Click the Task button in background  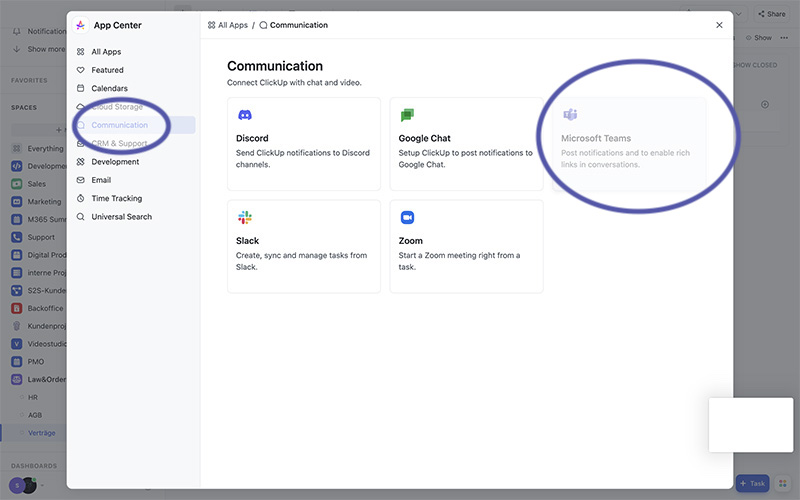point(753,483)
